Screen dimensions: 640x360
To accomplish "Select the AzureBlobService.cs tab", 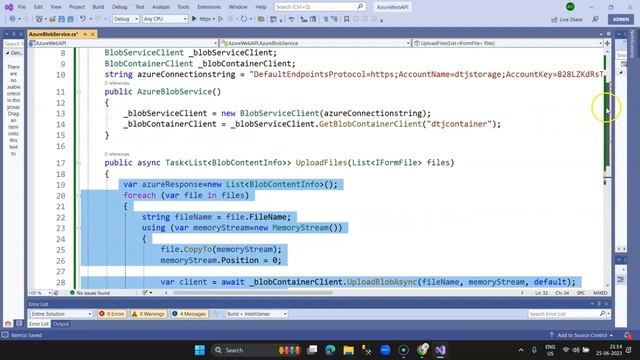I will coord(53,34).
